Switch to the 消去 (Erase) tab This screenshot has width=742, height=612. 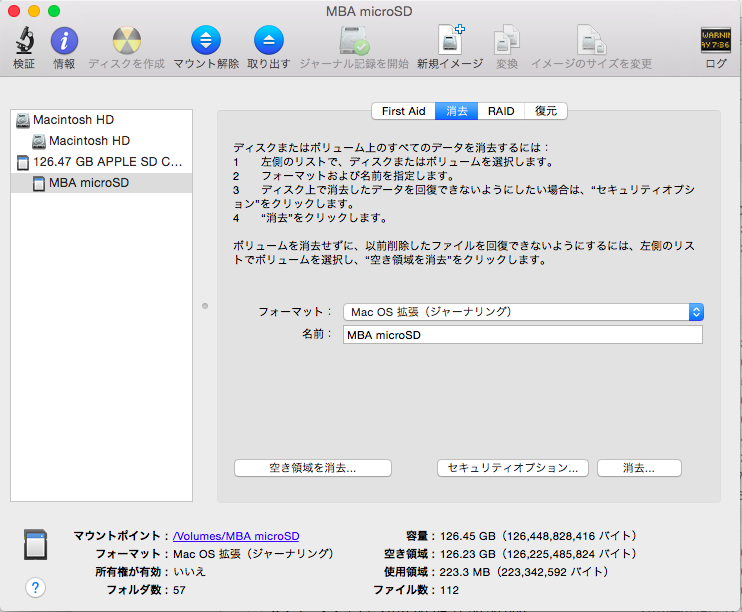[457, 111]
